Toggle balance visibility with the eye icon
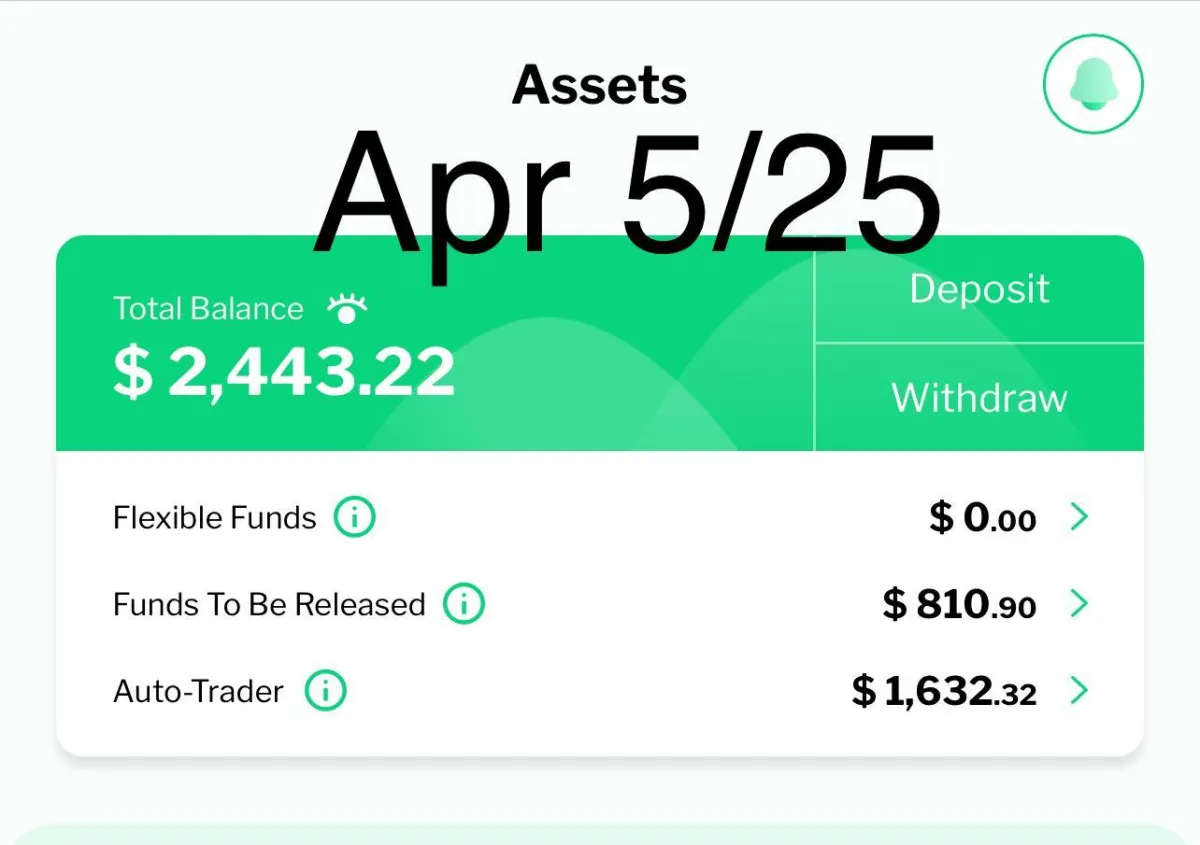 click(x=347, y=308)
